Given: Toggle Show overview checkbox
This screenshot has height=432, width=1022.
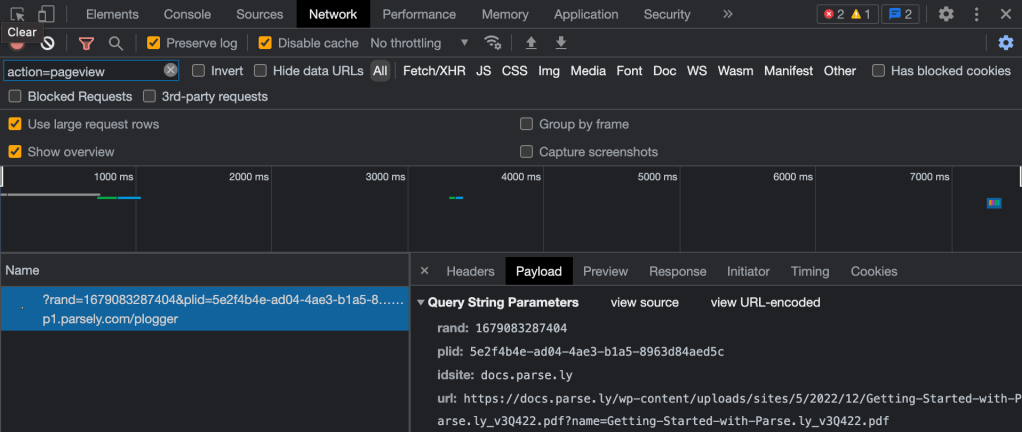Looking at the screenshot, I should point(15,152).
